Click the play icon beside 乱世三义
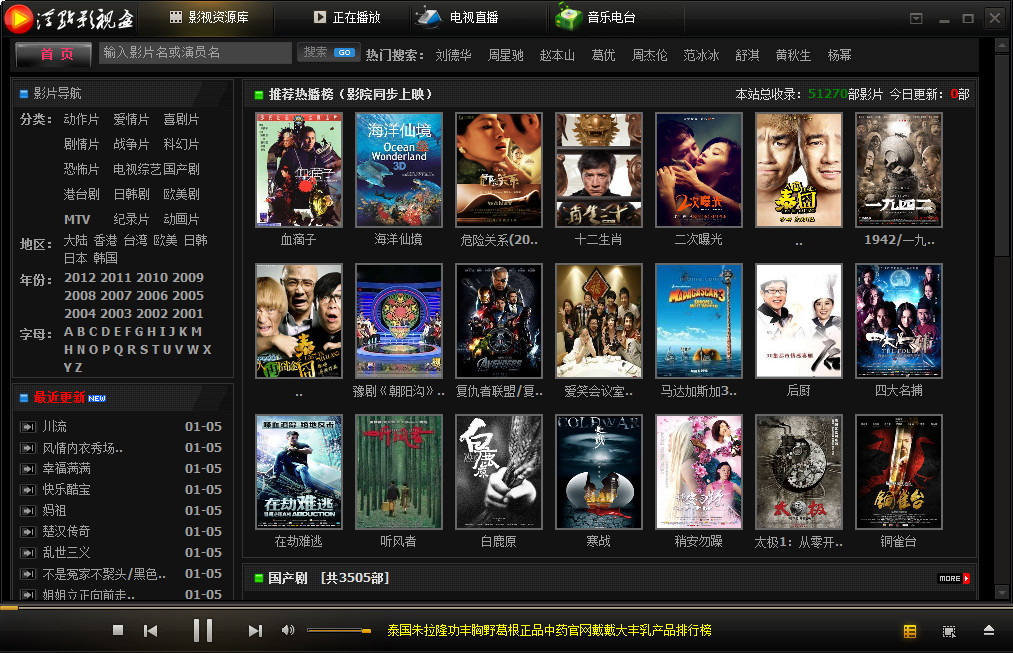The width and height of the screenshot is (1013, 653). pos(28,553)
